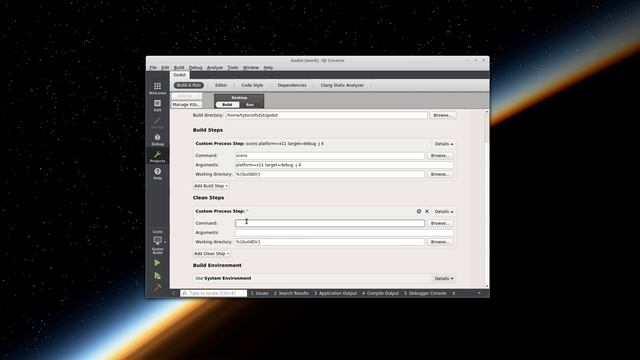Browse for build step command
640x360 pixels.
click(440, 156)
